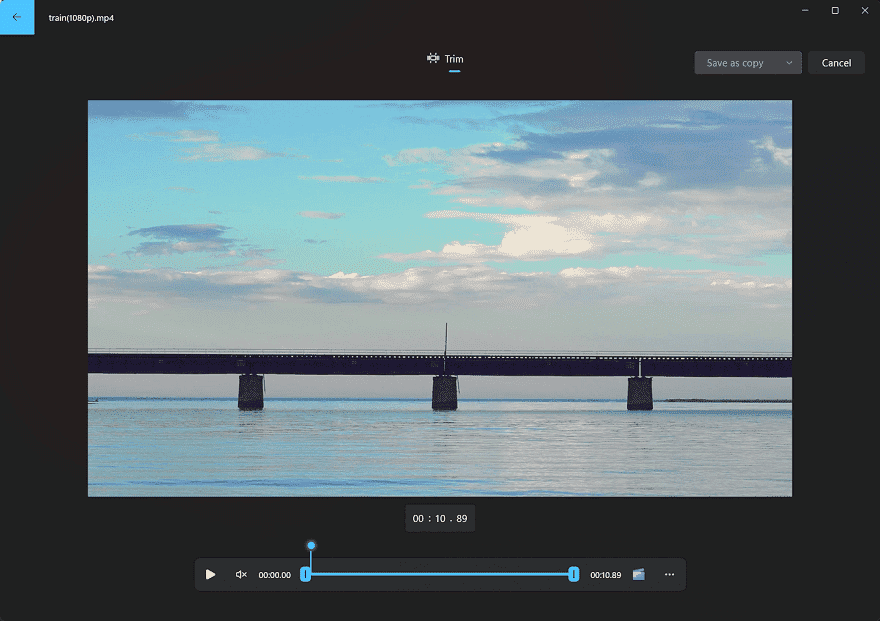880x621 pixels.
Task: Click the 00:00.00 start time label
Action: click(x=274, y=575)
